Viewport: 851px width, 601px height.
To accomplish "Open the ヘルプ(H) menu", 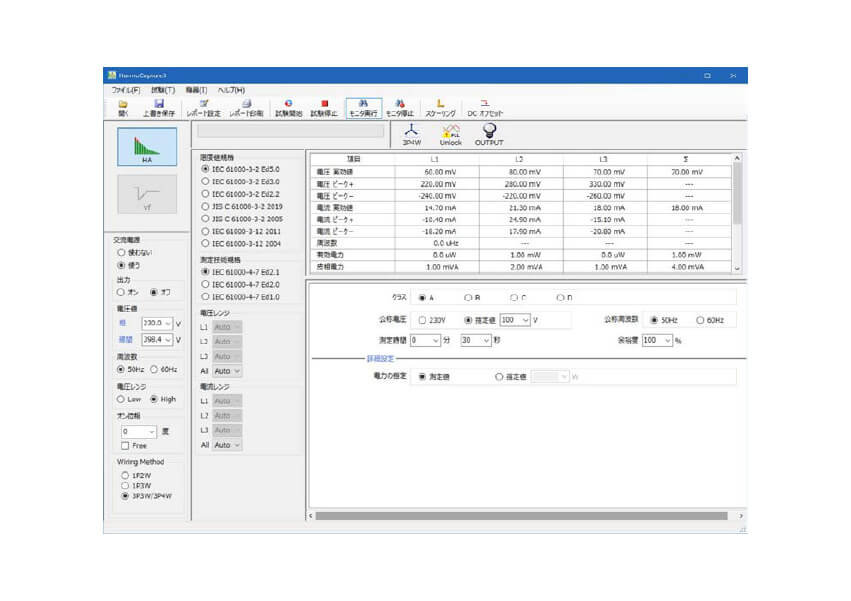I will (x=231, y=90).
